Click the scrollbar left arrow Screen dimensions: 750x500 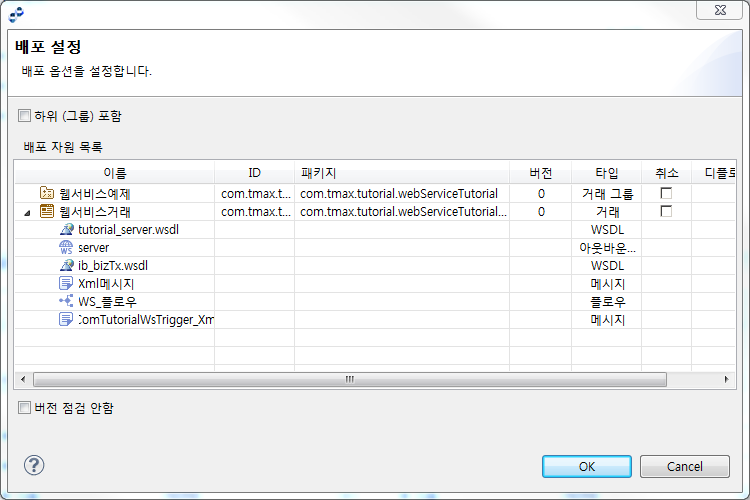[23, 379]
